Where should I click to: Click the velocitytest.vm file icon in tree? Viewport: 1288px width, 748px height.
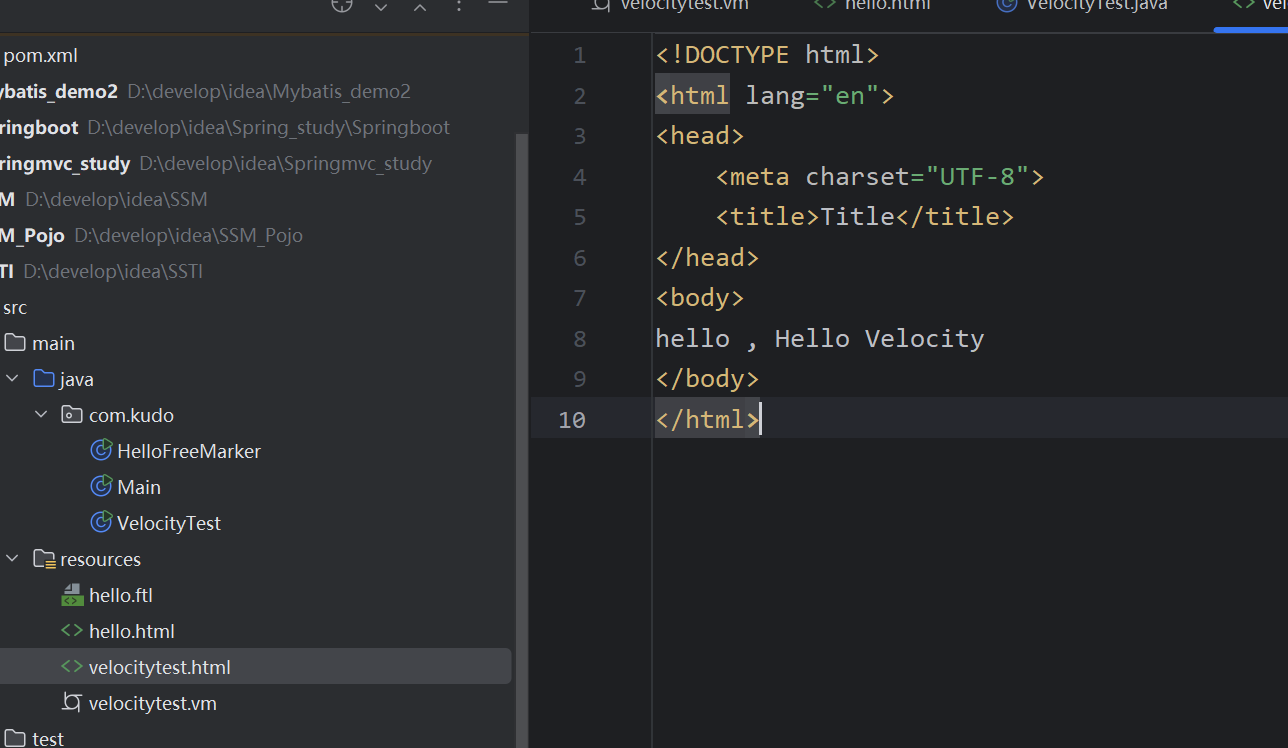tap(72, 703)
